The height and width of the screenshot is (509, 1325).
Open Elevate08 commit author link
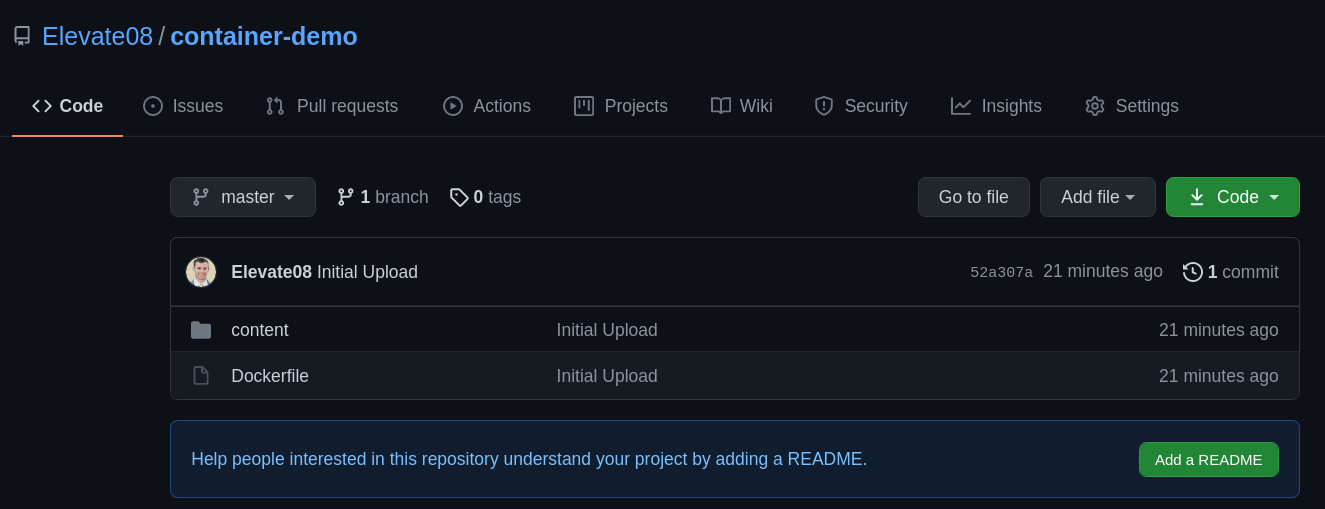(271, 272)
